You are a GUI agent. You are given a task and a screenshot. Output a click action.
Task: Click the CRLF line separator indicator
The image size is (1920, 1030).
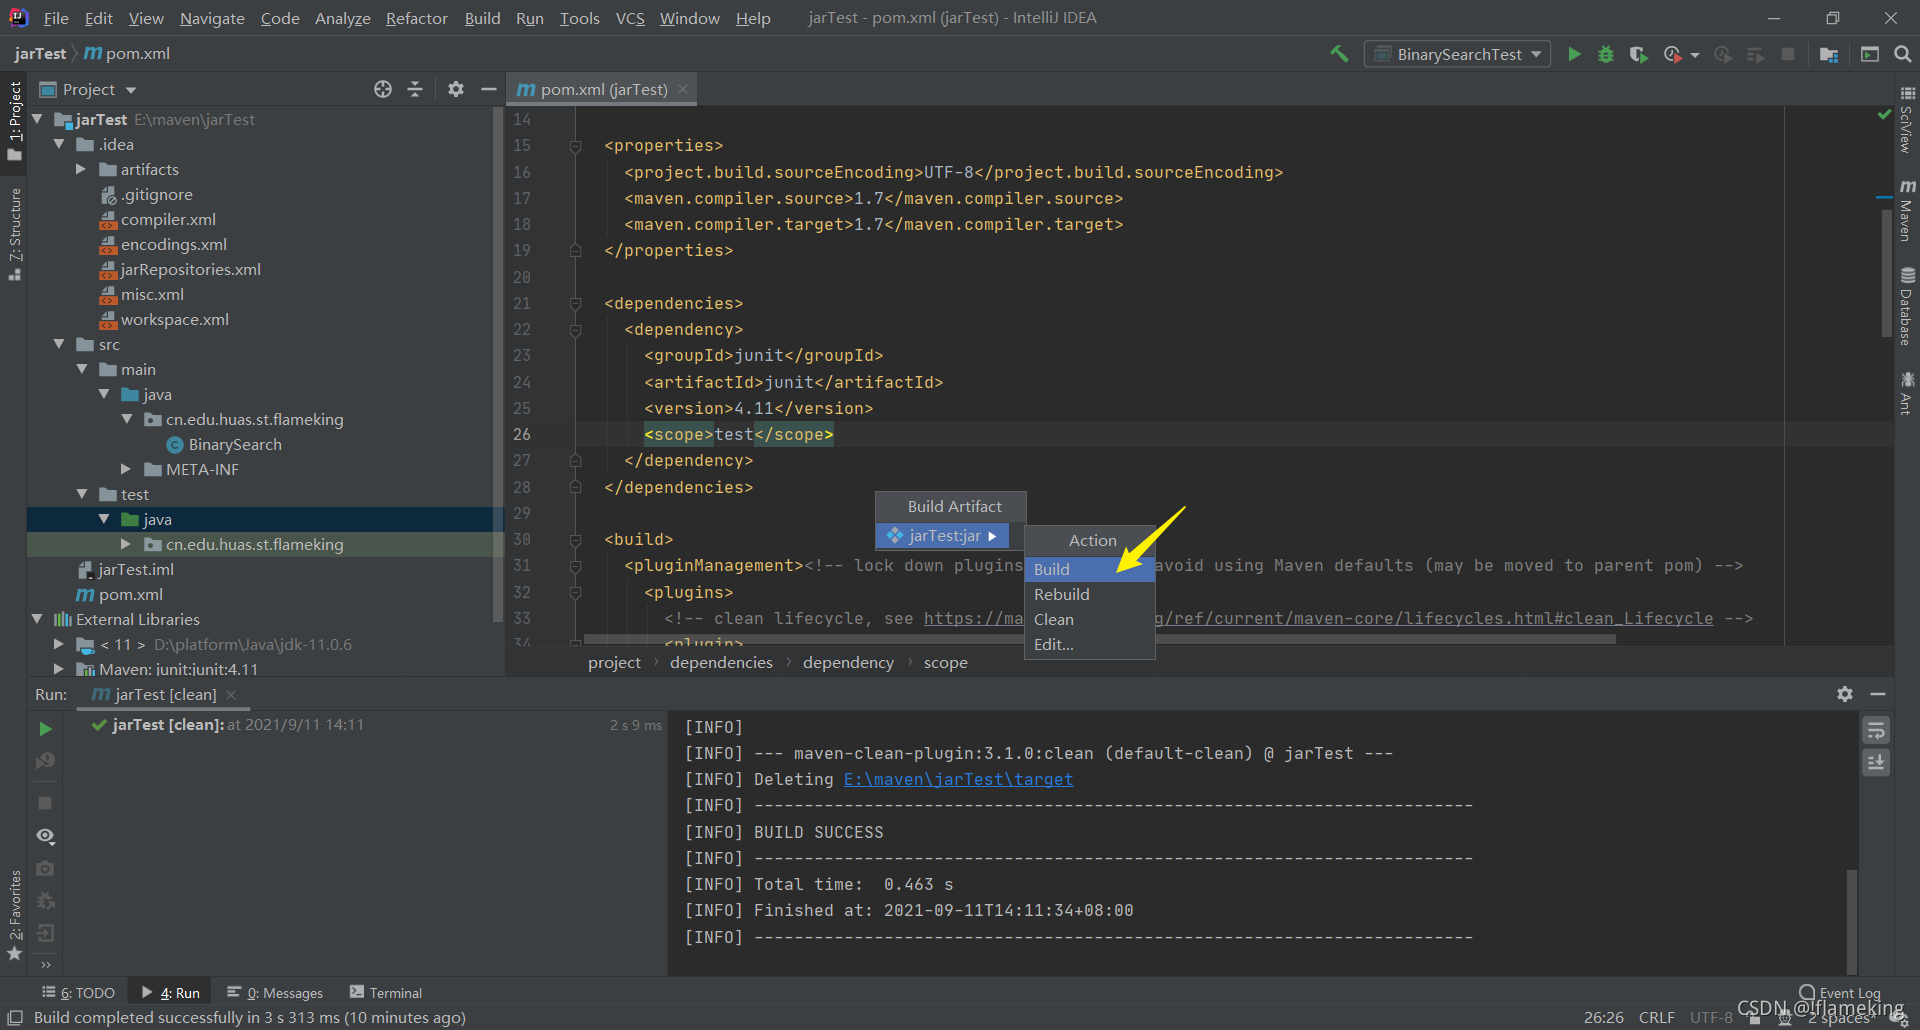(1656, 1017)
